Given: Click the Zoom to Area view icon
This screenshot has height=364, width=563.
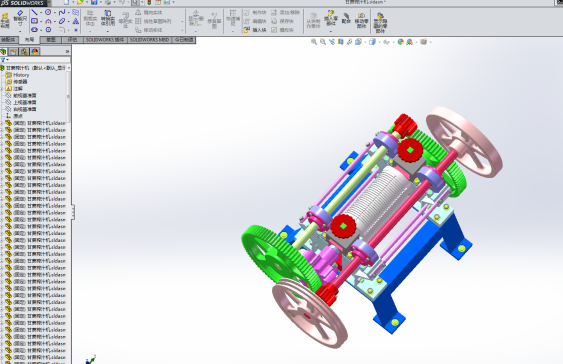Looking at the screenshot, I should click(x=323, y=42).
